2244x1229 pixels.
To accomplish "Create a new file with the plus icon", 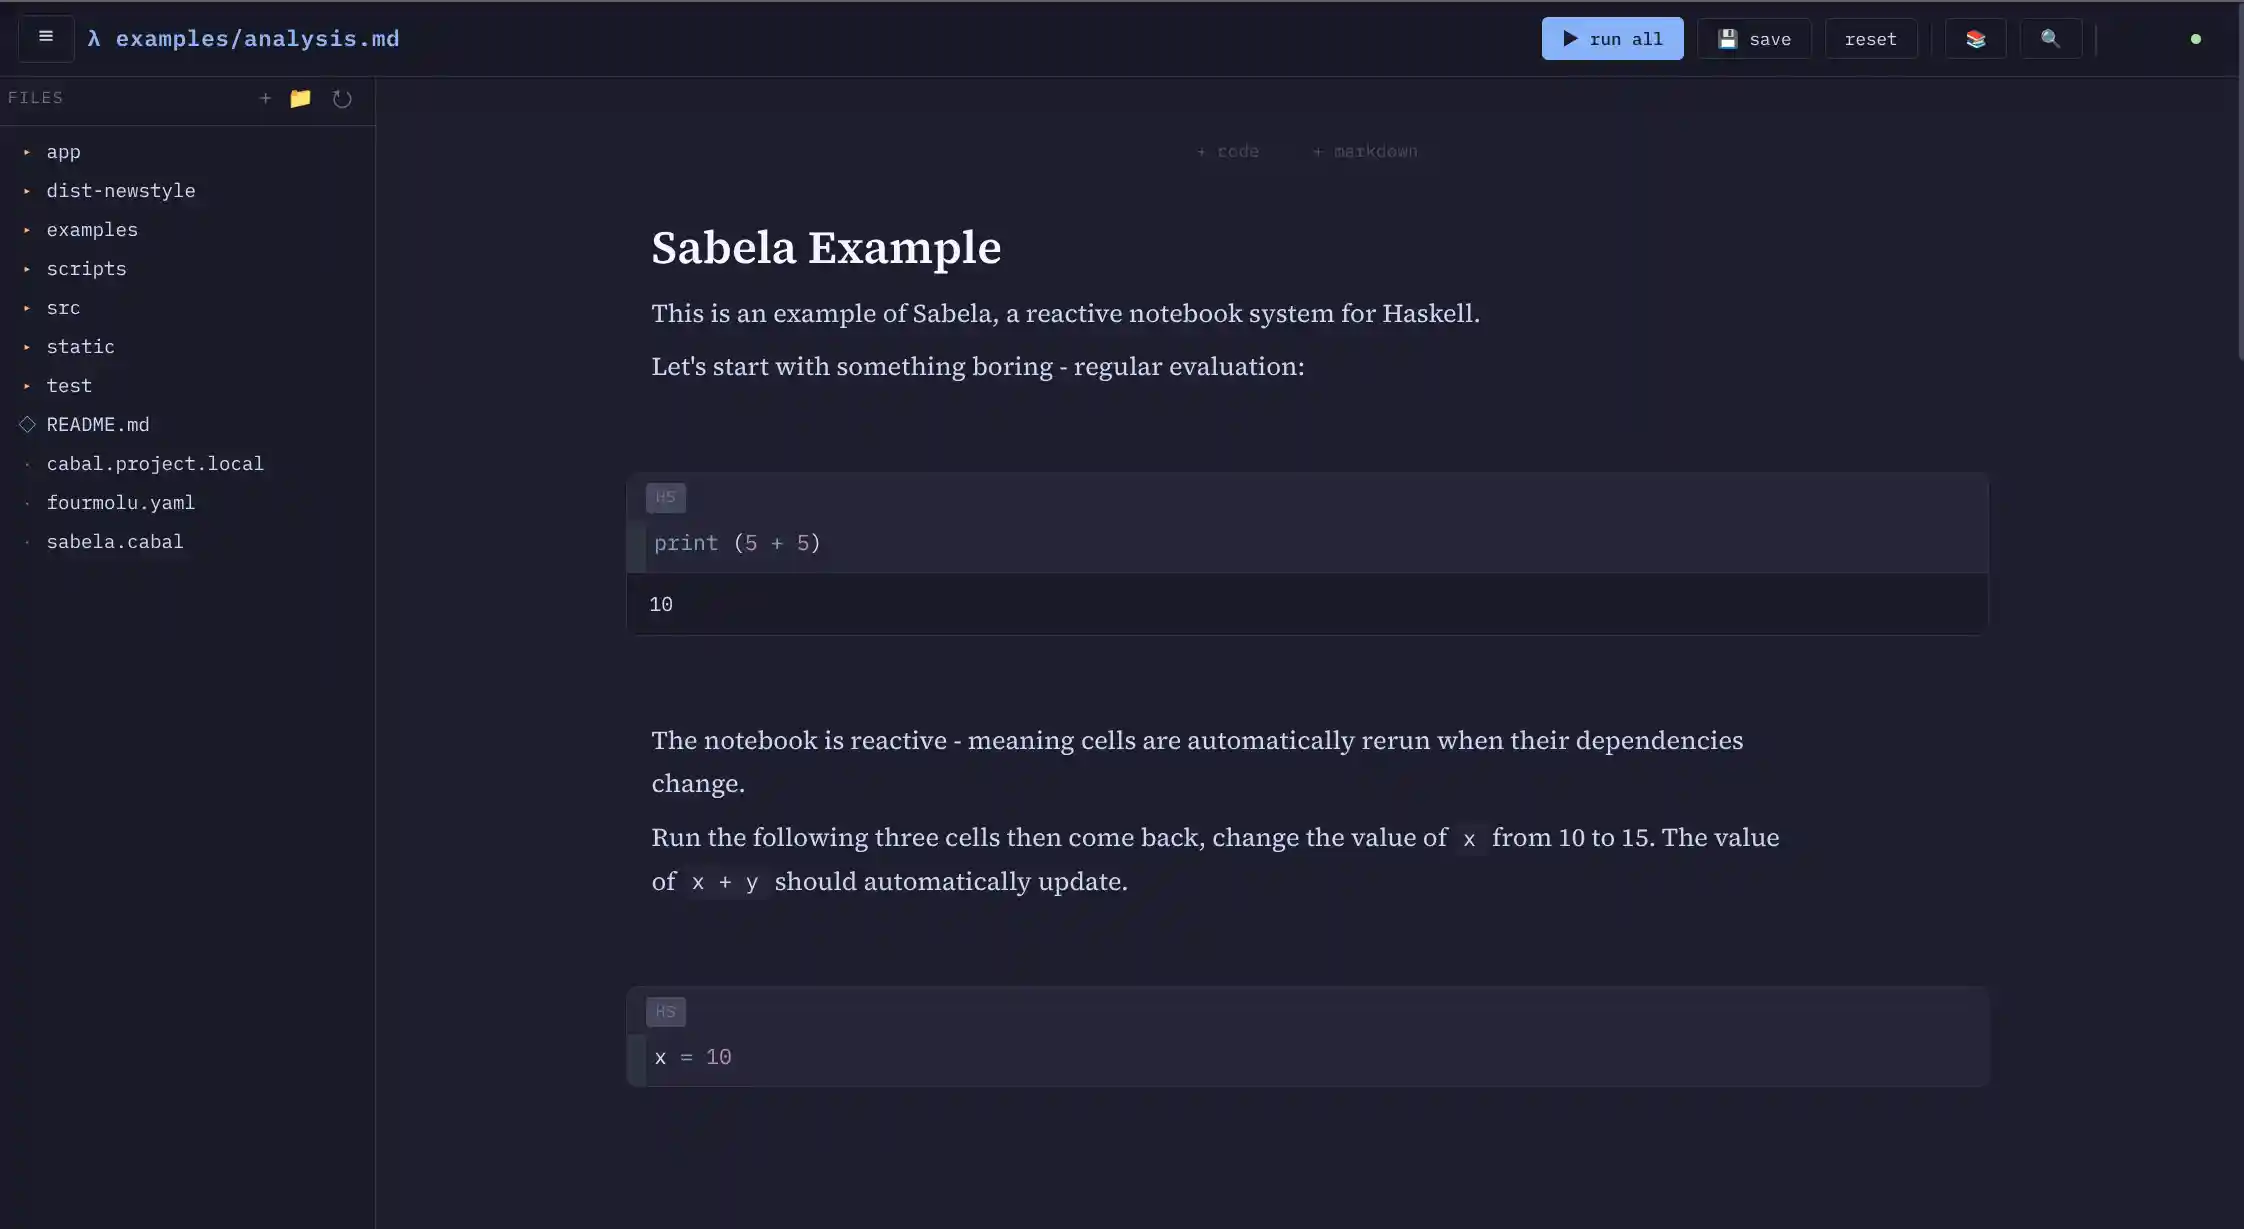I will click(x=265, y=98).
